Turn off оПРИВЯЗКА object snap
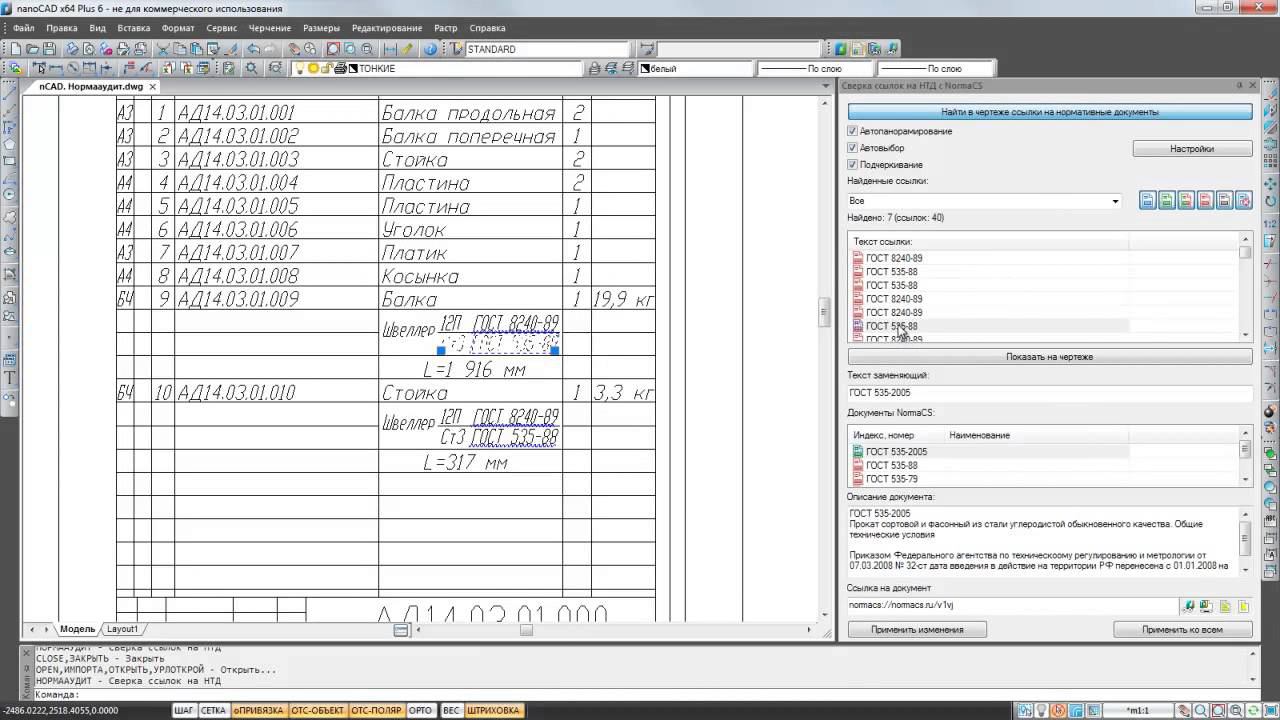This screenshot has width=1280, height=720. pyautogui.click(x=258, y=711)
